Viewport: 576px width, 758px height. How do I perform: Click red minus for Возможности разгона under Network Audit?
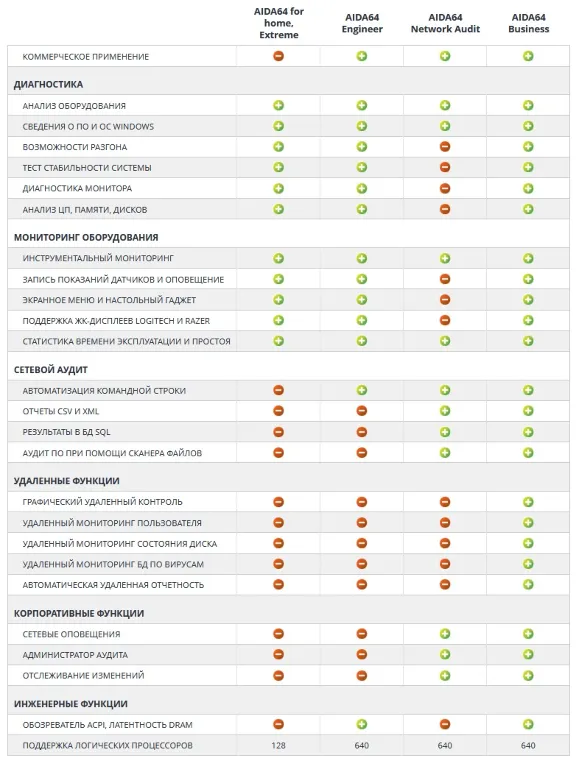445,146
